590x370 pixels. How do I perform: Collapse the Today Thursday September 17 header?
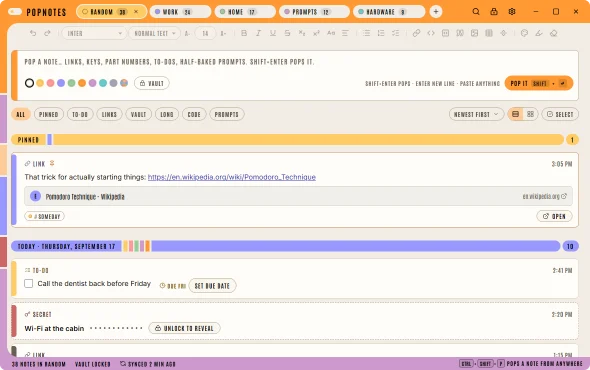point(286,246)
